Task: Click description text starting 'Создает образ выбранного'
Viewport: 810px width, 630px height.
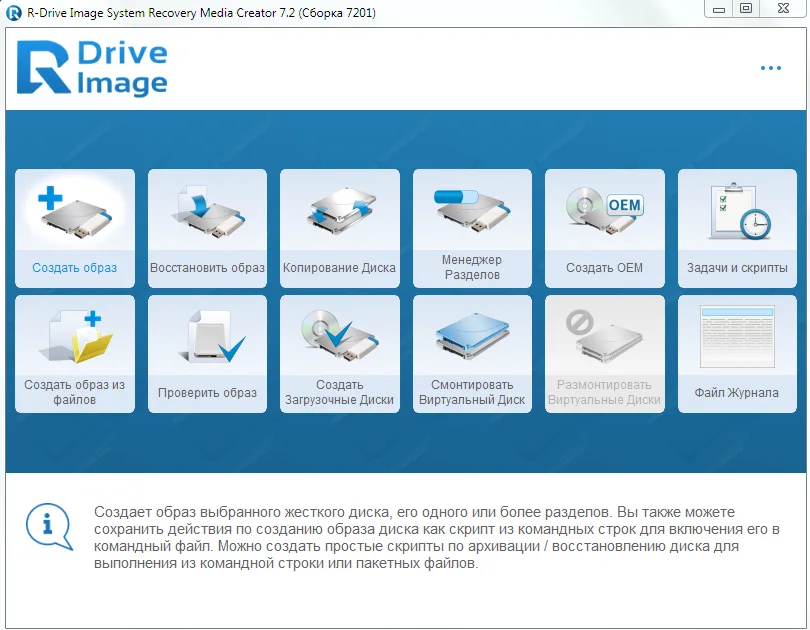Action: tap(437, 538)
